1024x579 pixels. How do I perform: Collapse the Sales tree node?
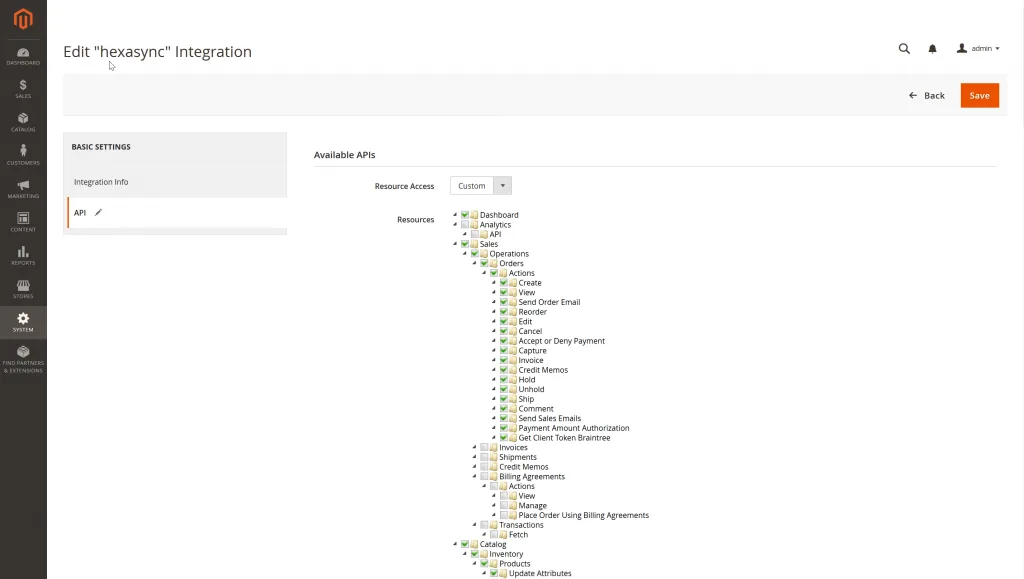pos(455,244)
